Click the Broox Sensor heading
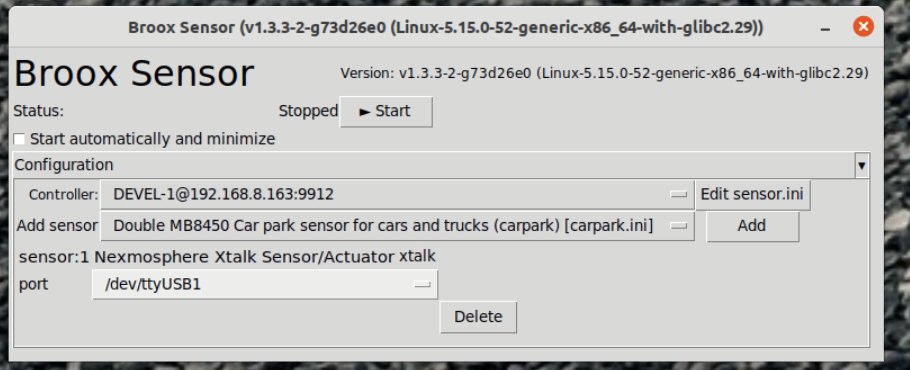This screenshot has width=910, height=370. [134, 73]
